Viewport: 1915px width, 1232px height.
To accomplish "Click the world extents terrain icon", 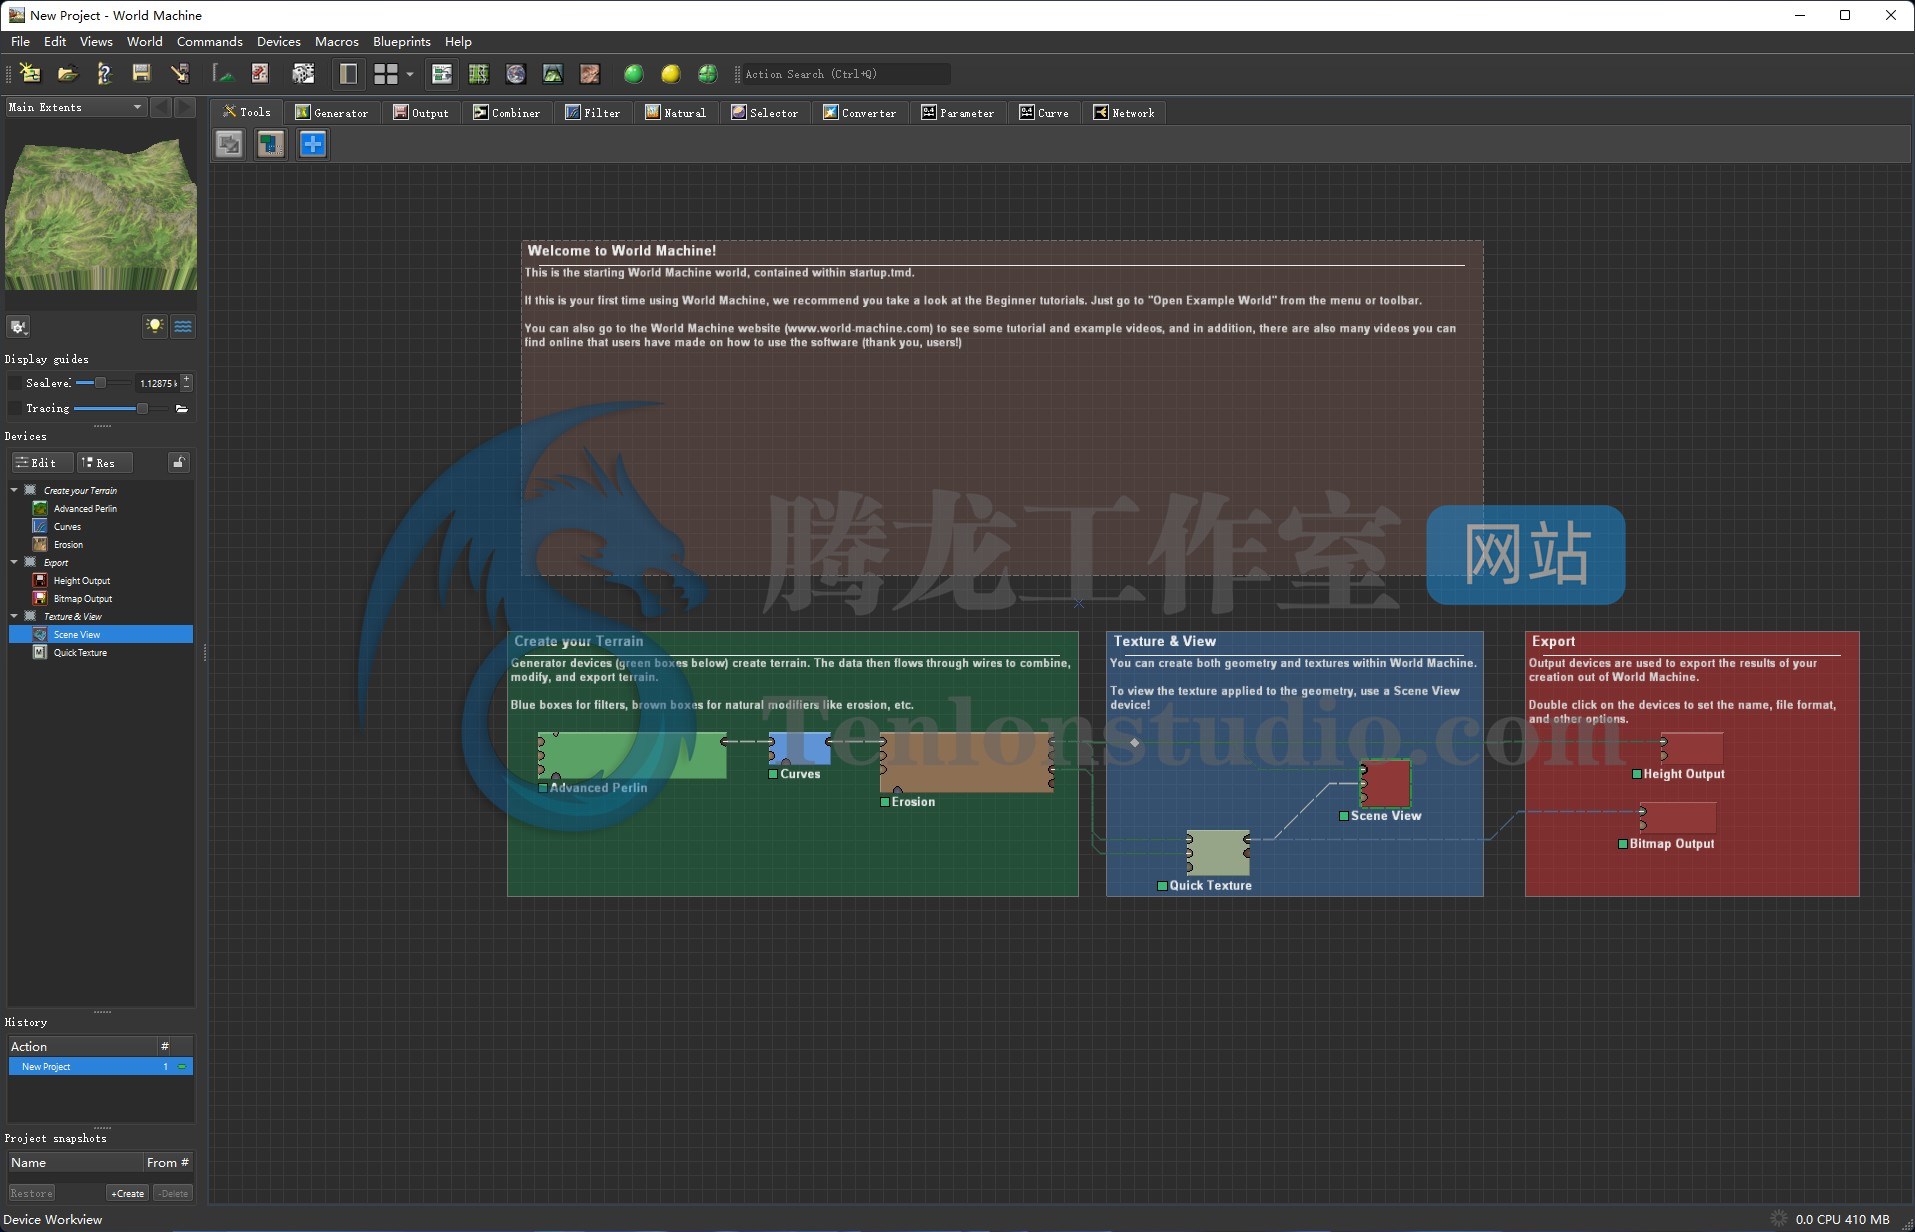I will coord(223,74).
